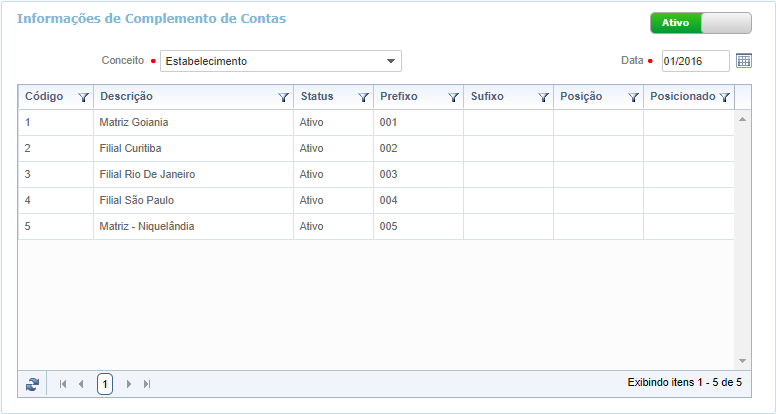Go to the last page of results
This screenshot has width=776, height=414.
click(147, 384)
